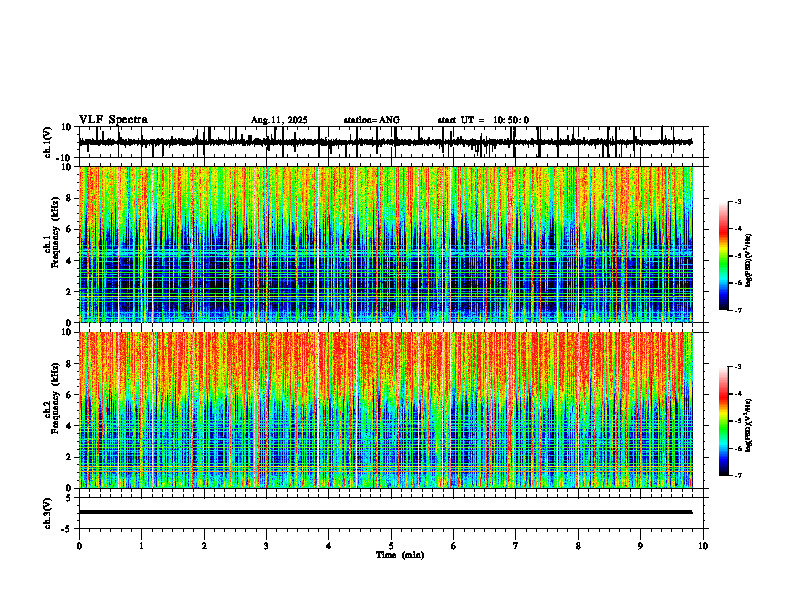The height and width of the screenshot is (612, 792).
Task: Click the "-3" label on ch.2 color scale
Action: [x=738, y=367]
